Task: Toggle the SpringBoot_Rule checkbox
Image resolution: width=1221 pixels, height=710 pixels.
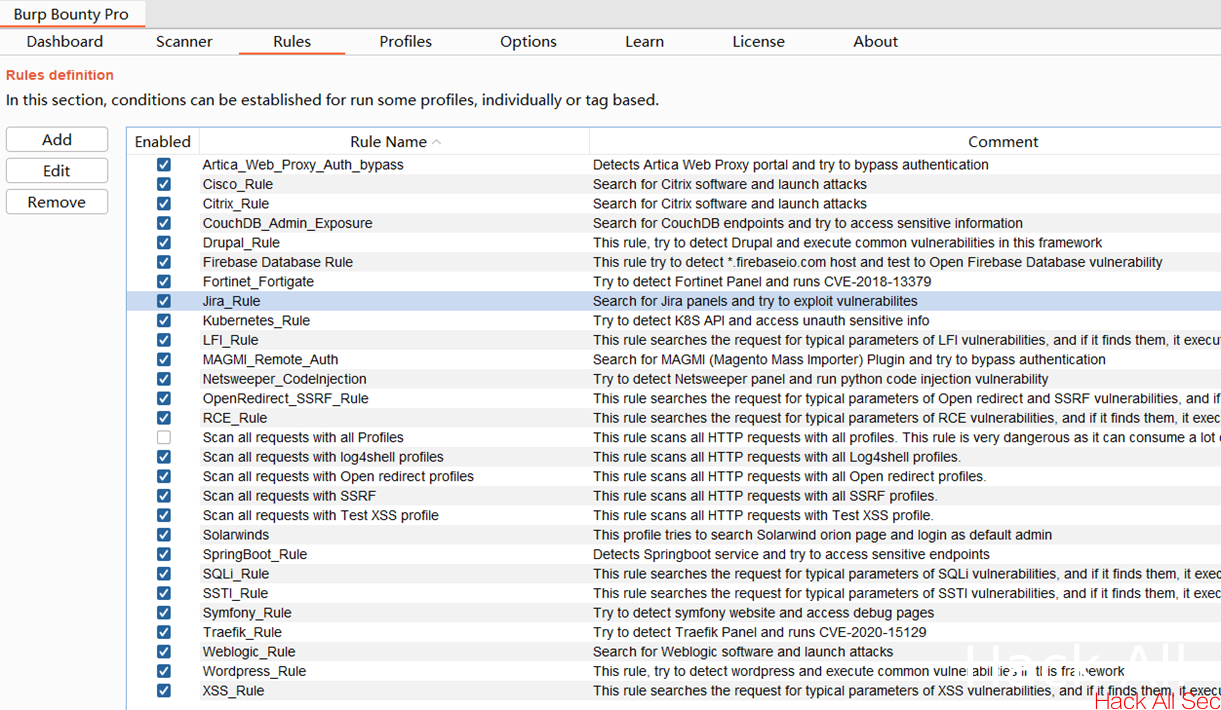Action: click(x=164, y=555)
